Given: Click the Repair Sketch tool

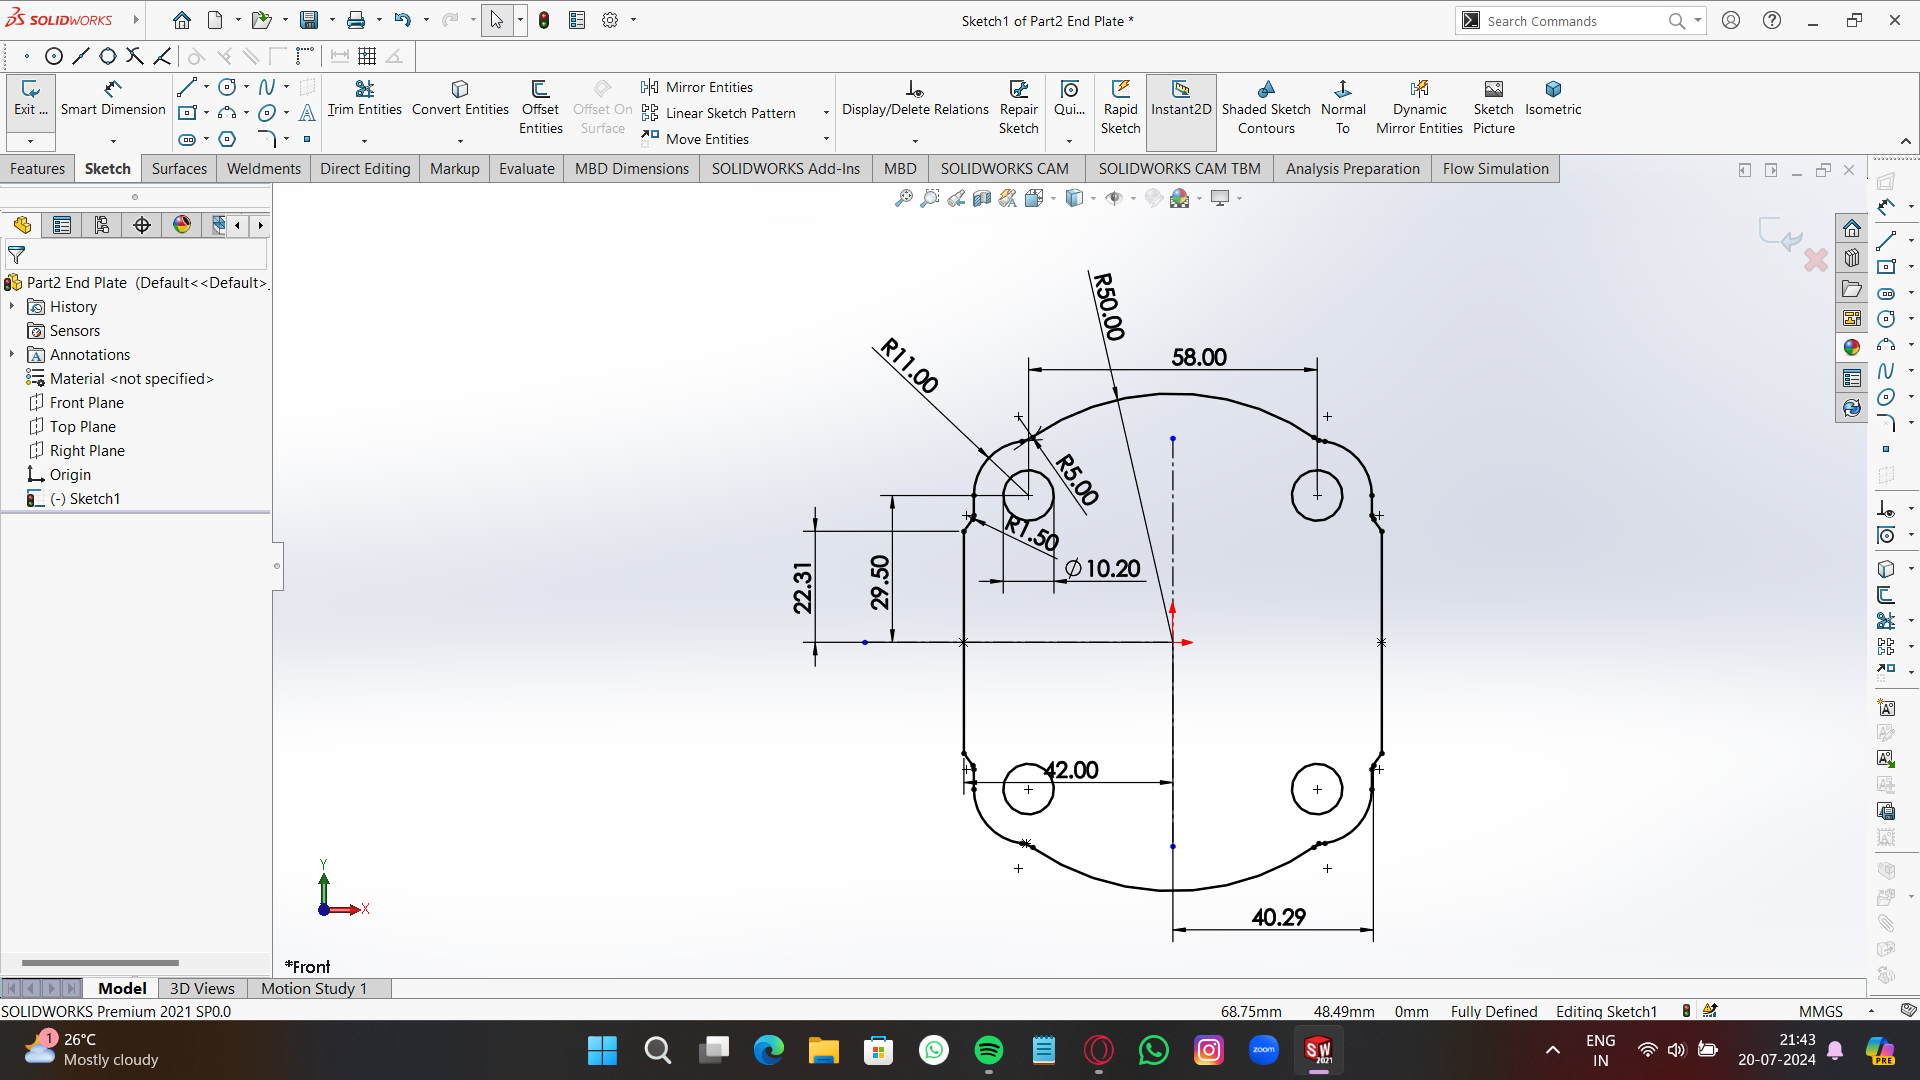Looking at the screenshot, I should [x=1018, y=107].
